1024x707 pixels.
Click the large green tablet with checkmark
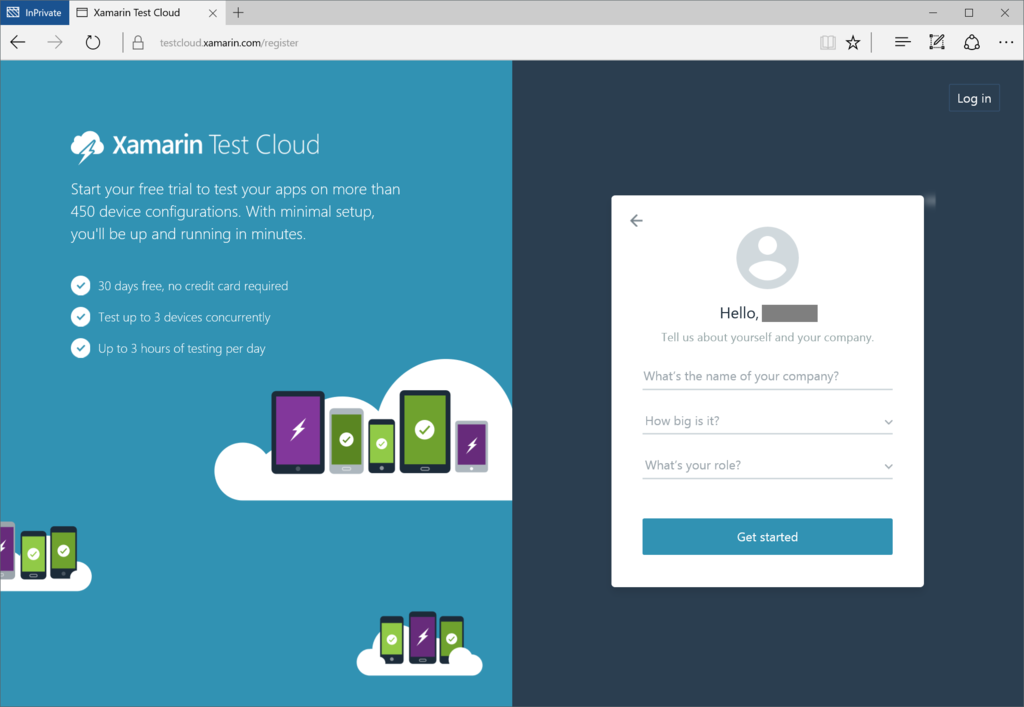click(x=425, y=432)
